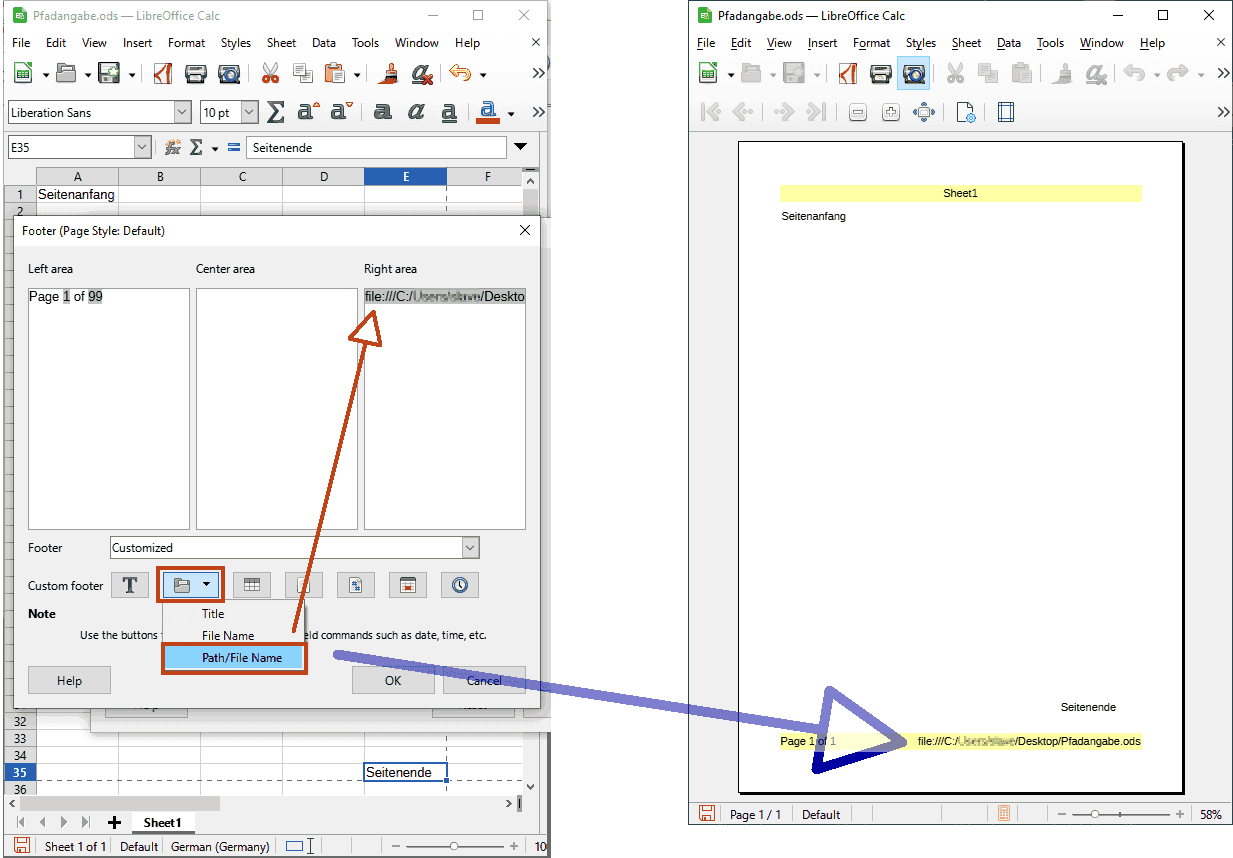Click the Decrease Font Size icon
The width and height of the screenshot is (1233, 858).
pos(341,112)
